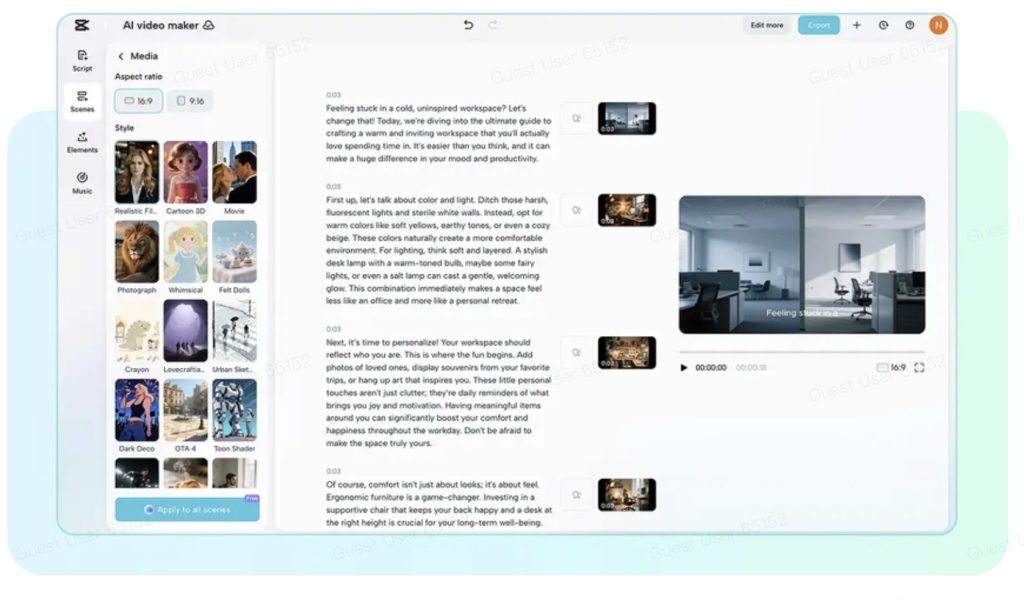Open the Script panel in sidebar
This screenshot has height=604, width=1024.
[82, 60]
